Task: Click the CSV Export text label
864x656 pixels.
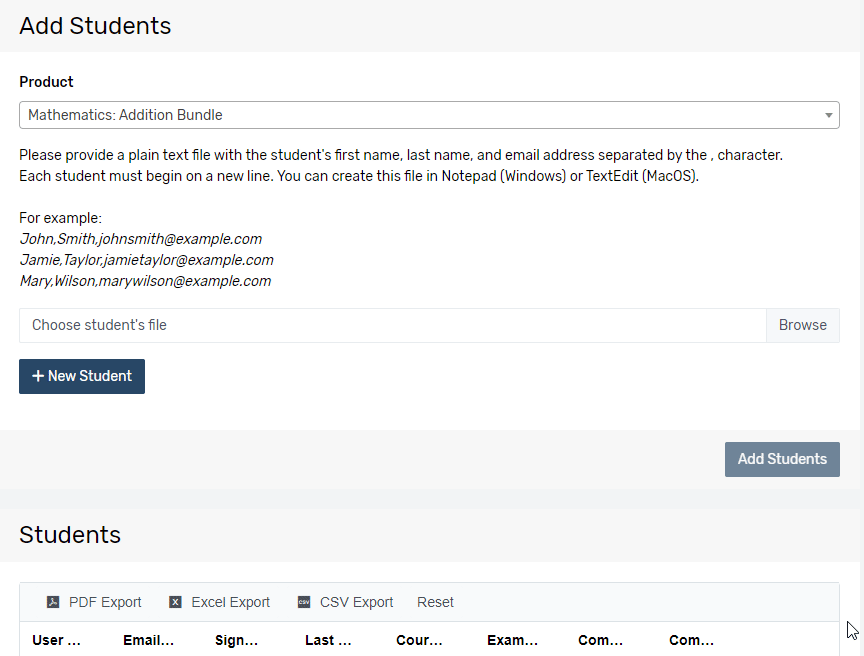Action: pyautogui.click(x=357, y=602)
